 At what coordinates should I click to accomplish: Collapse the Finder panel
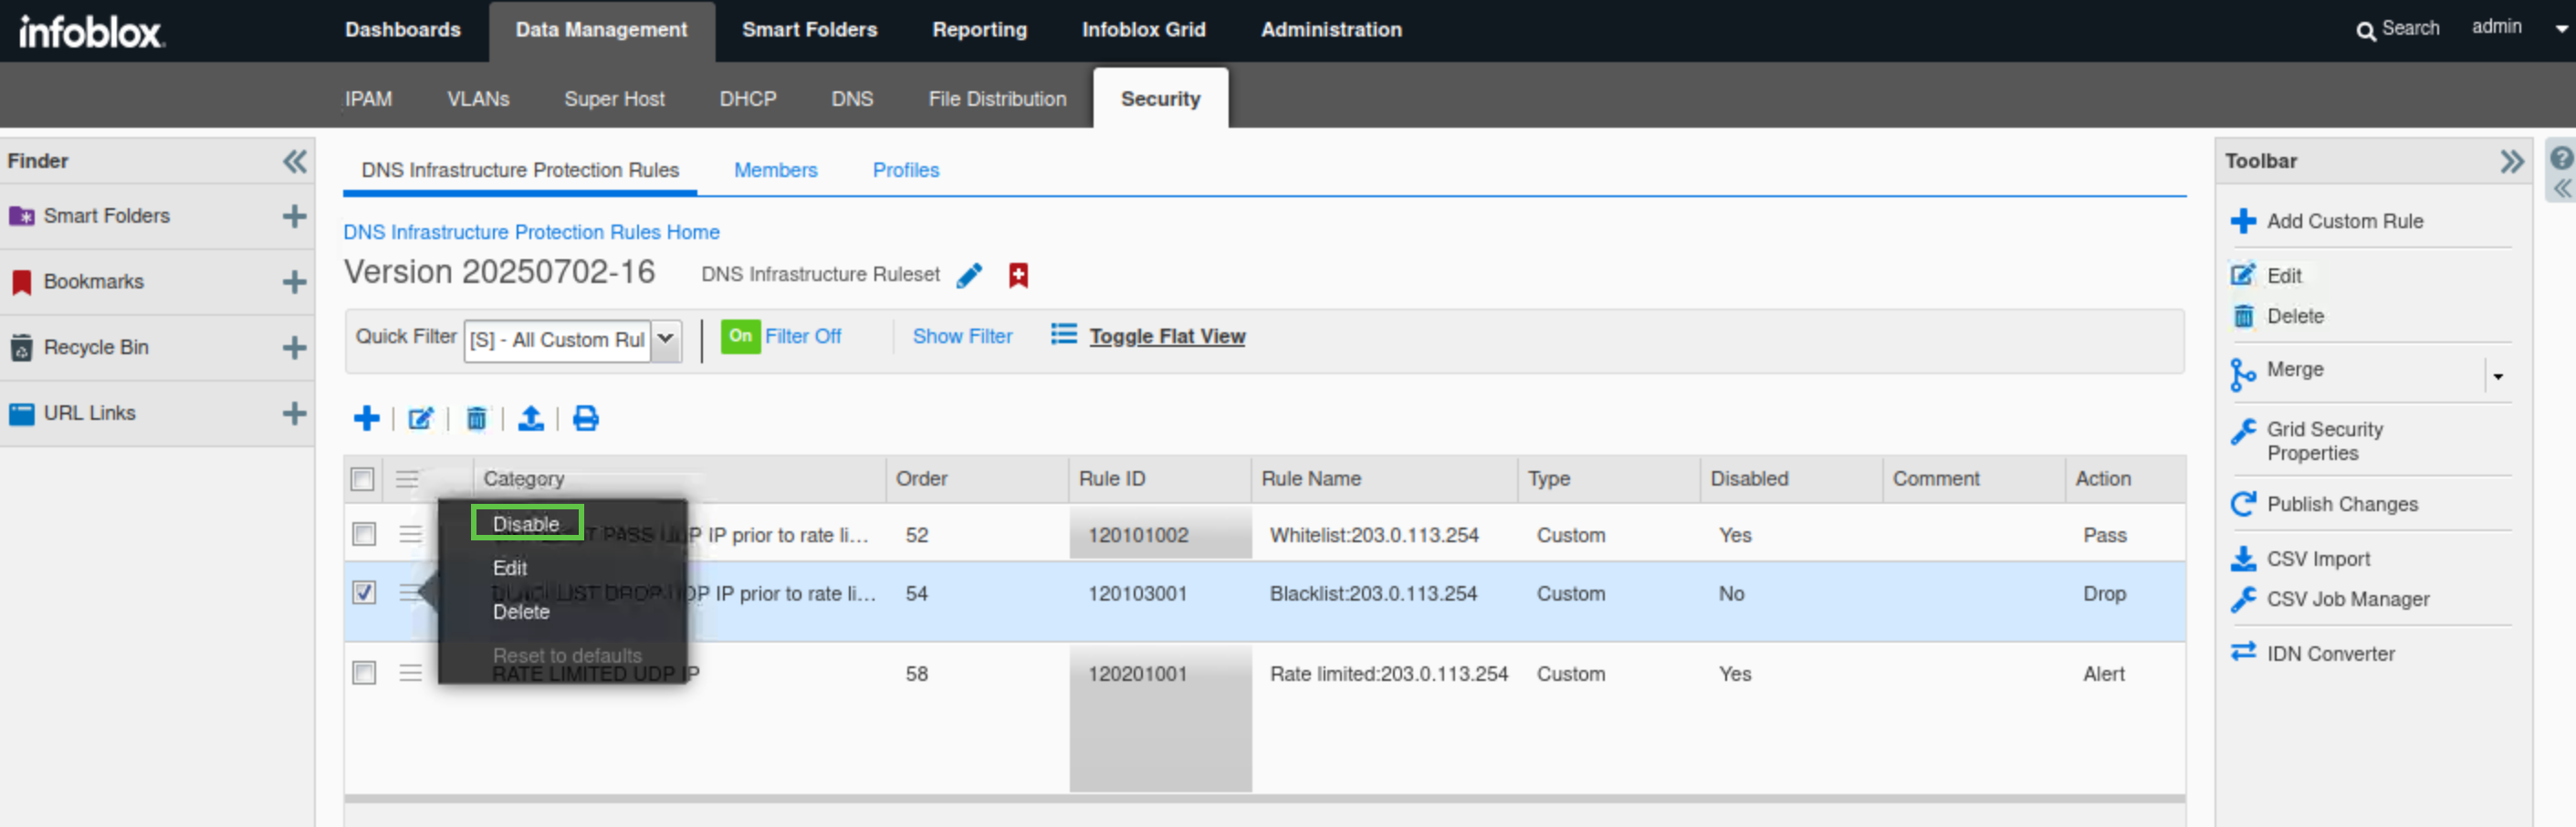(x=294, y=161)
